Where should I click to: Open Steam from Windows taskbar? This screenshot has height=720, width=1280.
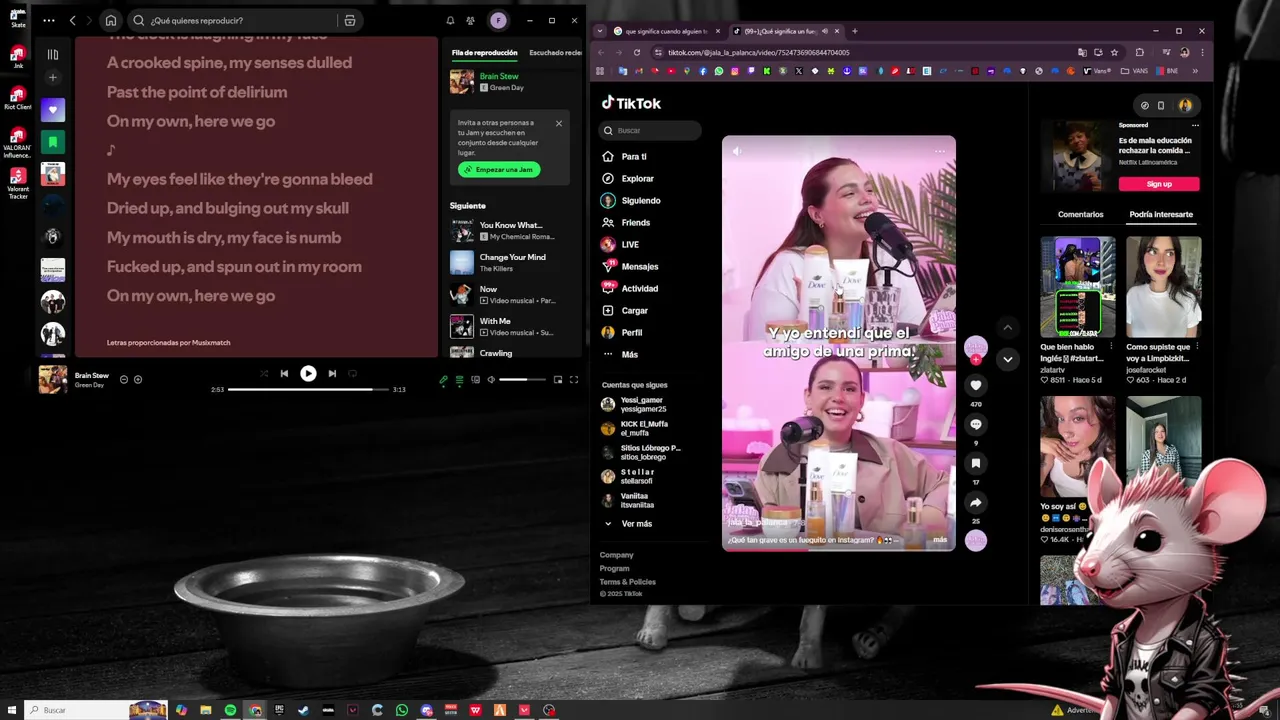[x=304, y=710]
